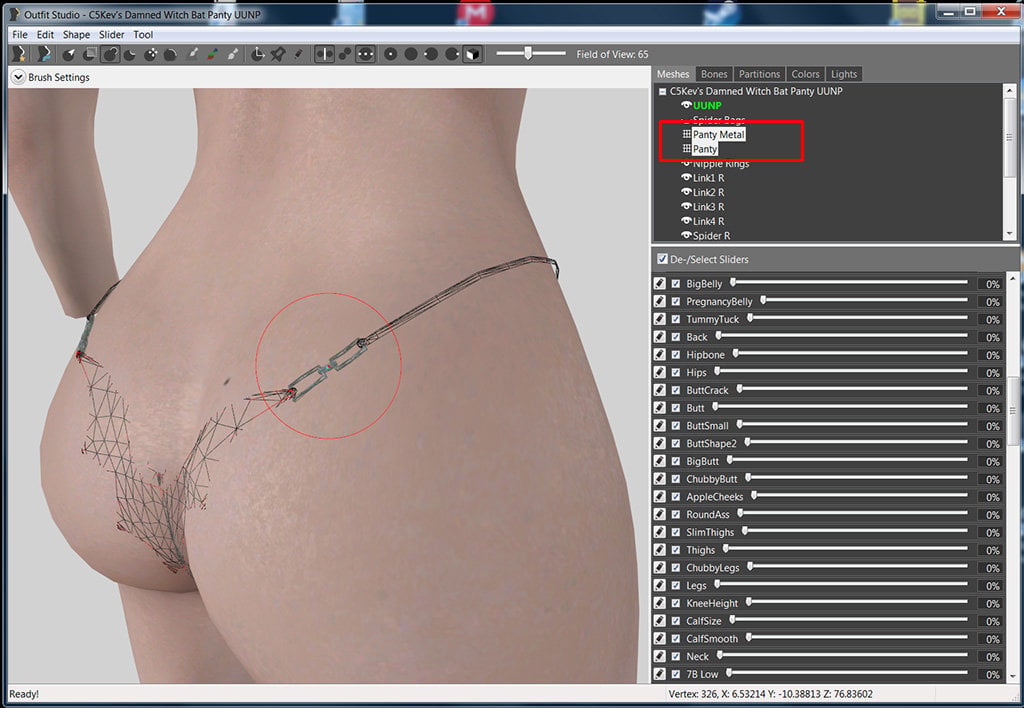The width and height of the screenshot is (1024, 708).
Task: Select the Vertex edit pencil tool
Action: coord(298,54)
